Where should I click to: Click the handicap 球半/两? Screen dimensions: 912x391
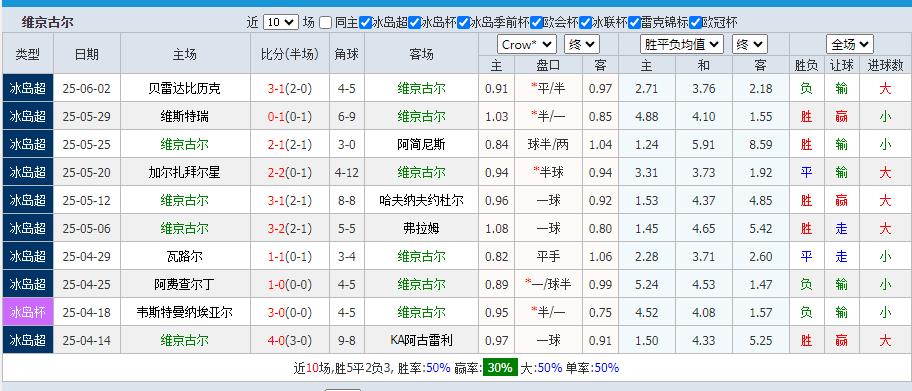click(x=548, y=144)
